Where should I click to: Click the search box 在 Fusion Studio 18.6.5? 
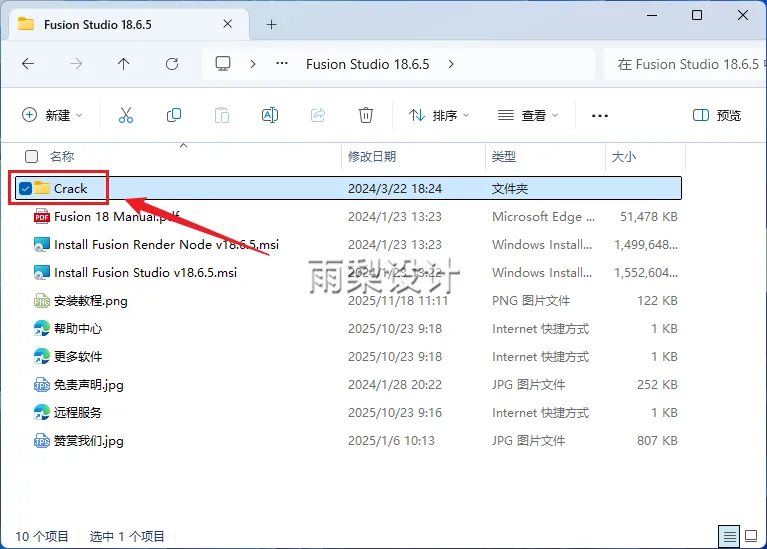[685, 64]
